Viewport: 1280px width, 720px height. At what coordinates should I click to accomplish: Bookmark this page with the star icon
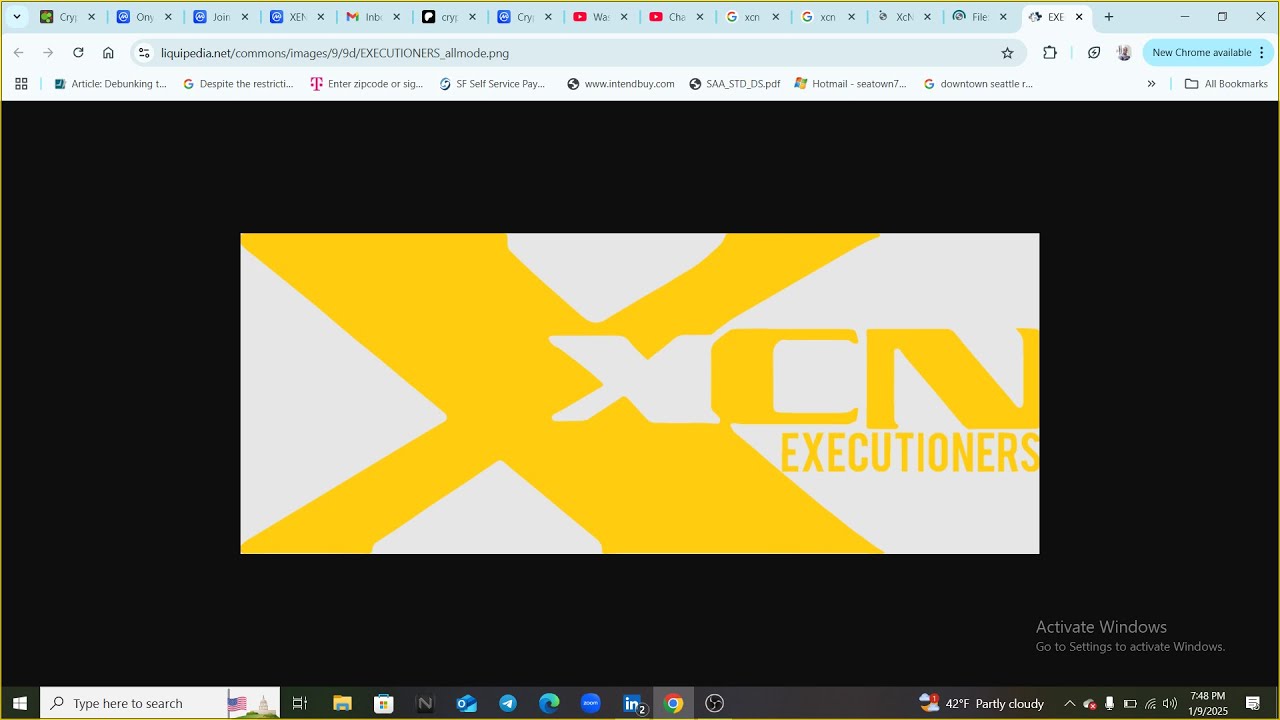click(x=1007, y=53)
